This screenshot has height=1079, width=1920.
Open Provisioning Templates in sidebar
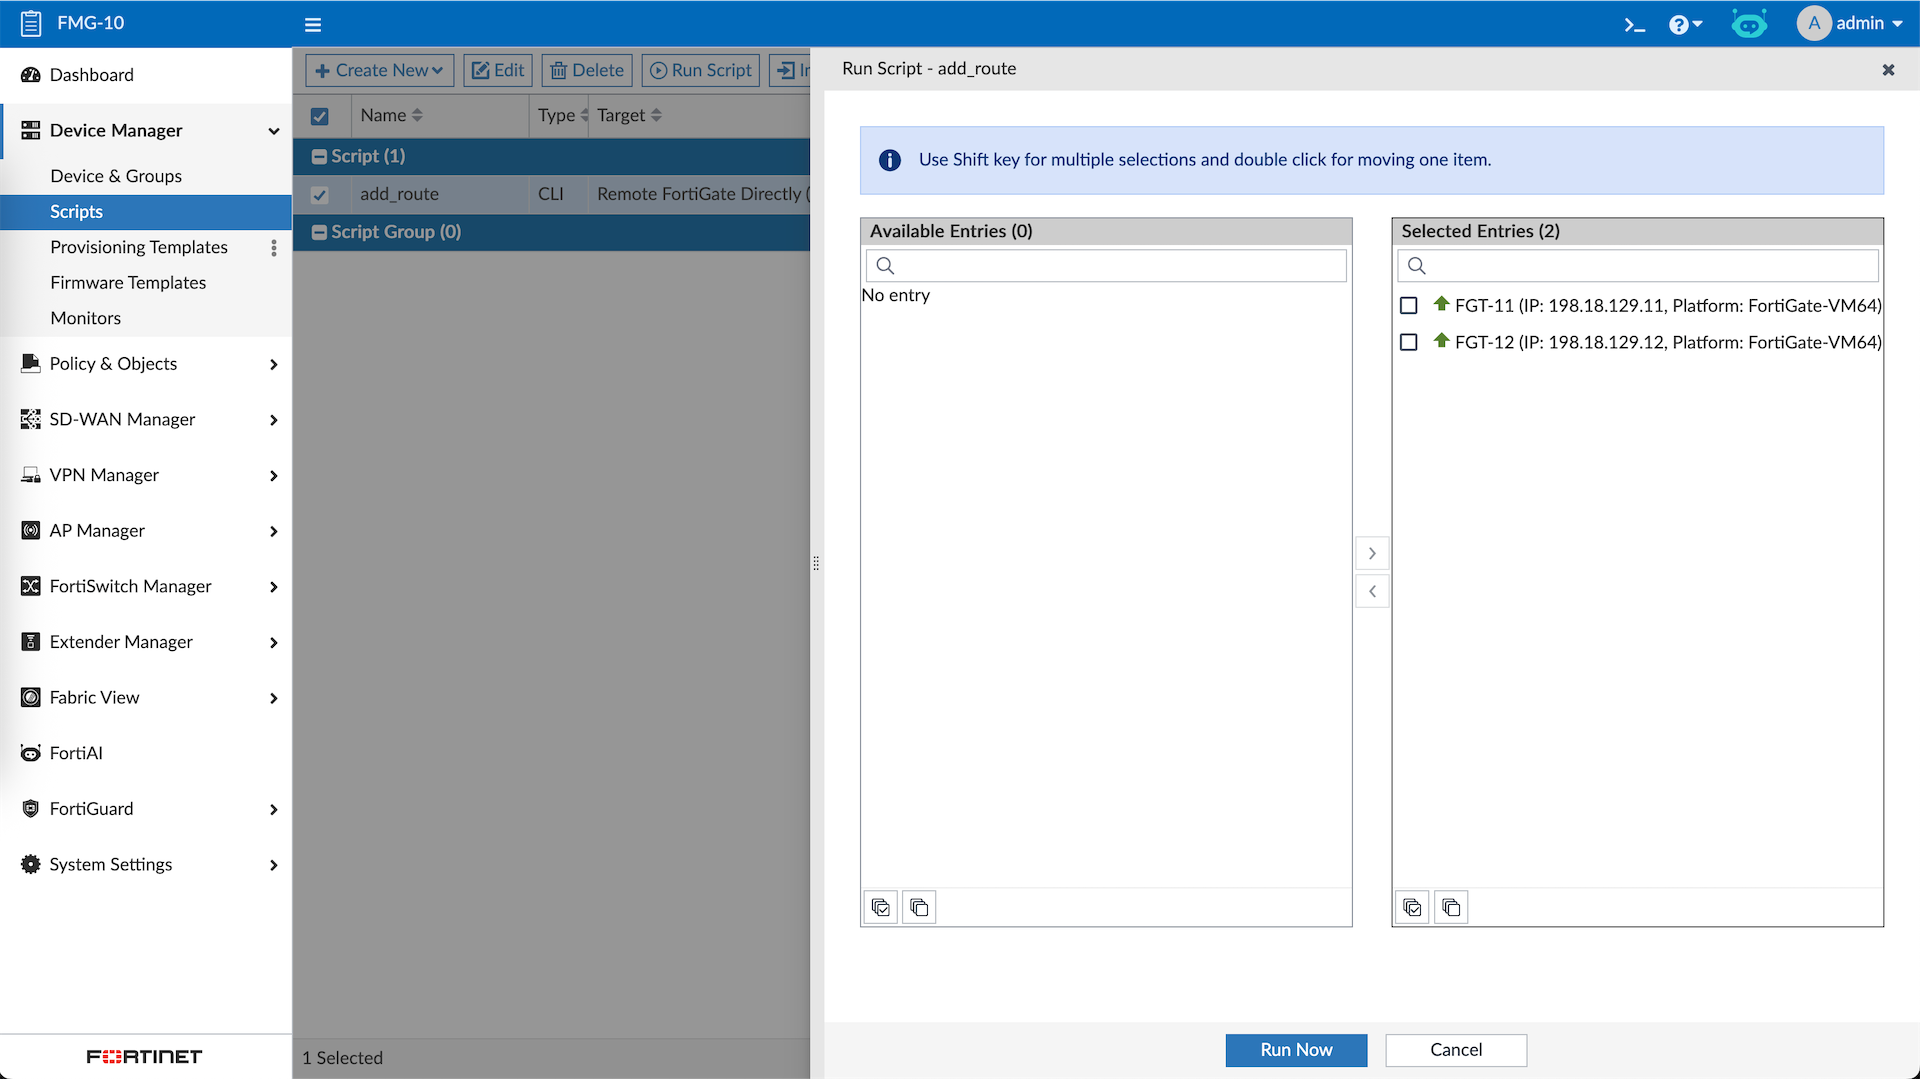(139, 247)
